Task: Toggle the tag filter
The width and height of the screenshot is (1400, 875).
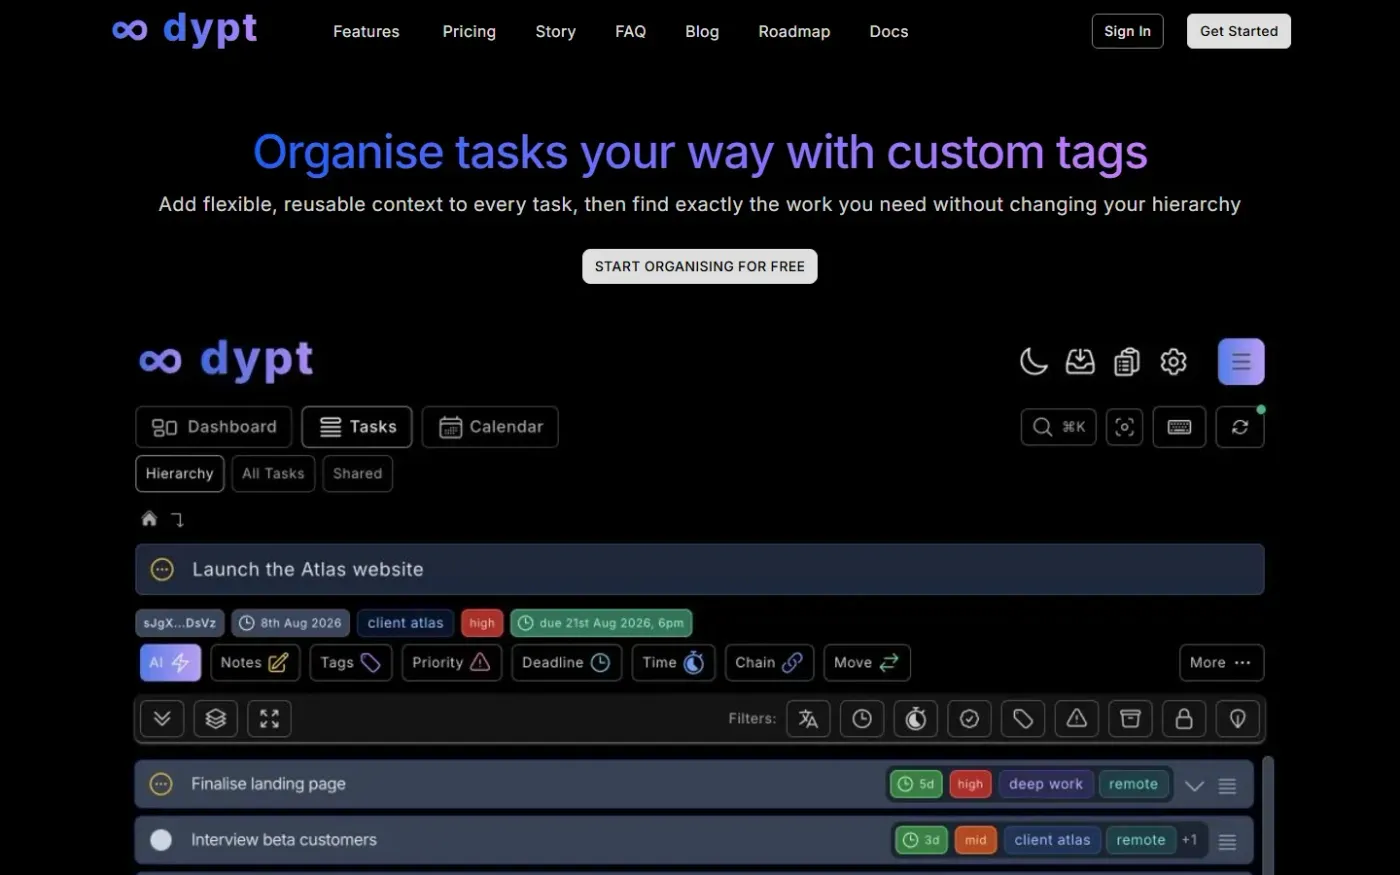Action: [x=1023, y=718]
